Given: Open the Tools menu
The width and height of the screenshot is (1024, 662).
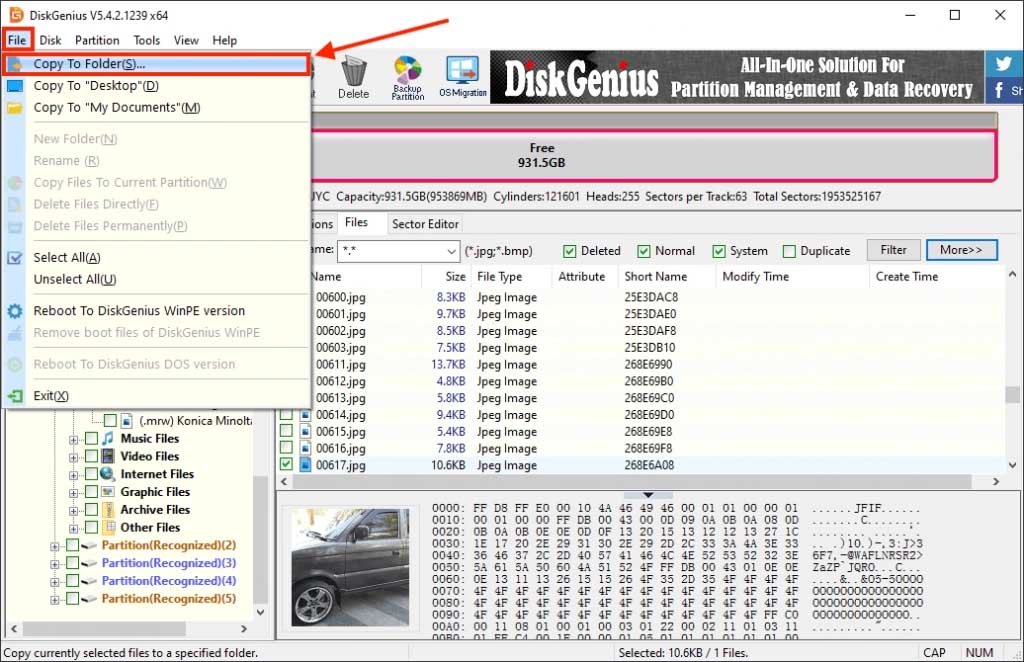Looking at the screenshot, I should (146, 40).
